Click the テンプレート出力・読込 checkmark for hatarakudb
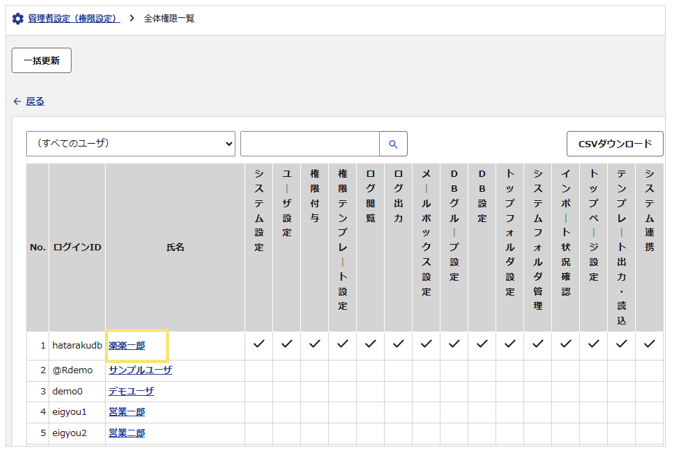This screenshot has width=677, height=457. pos(622,344)
